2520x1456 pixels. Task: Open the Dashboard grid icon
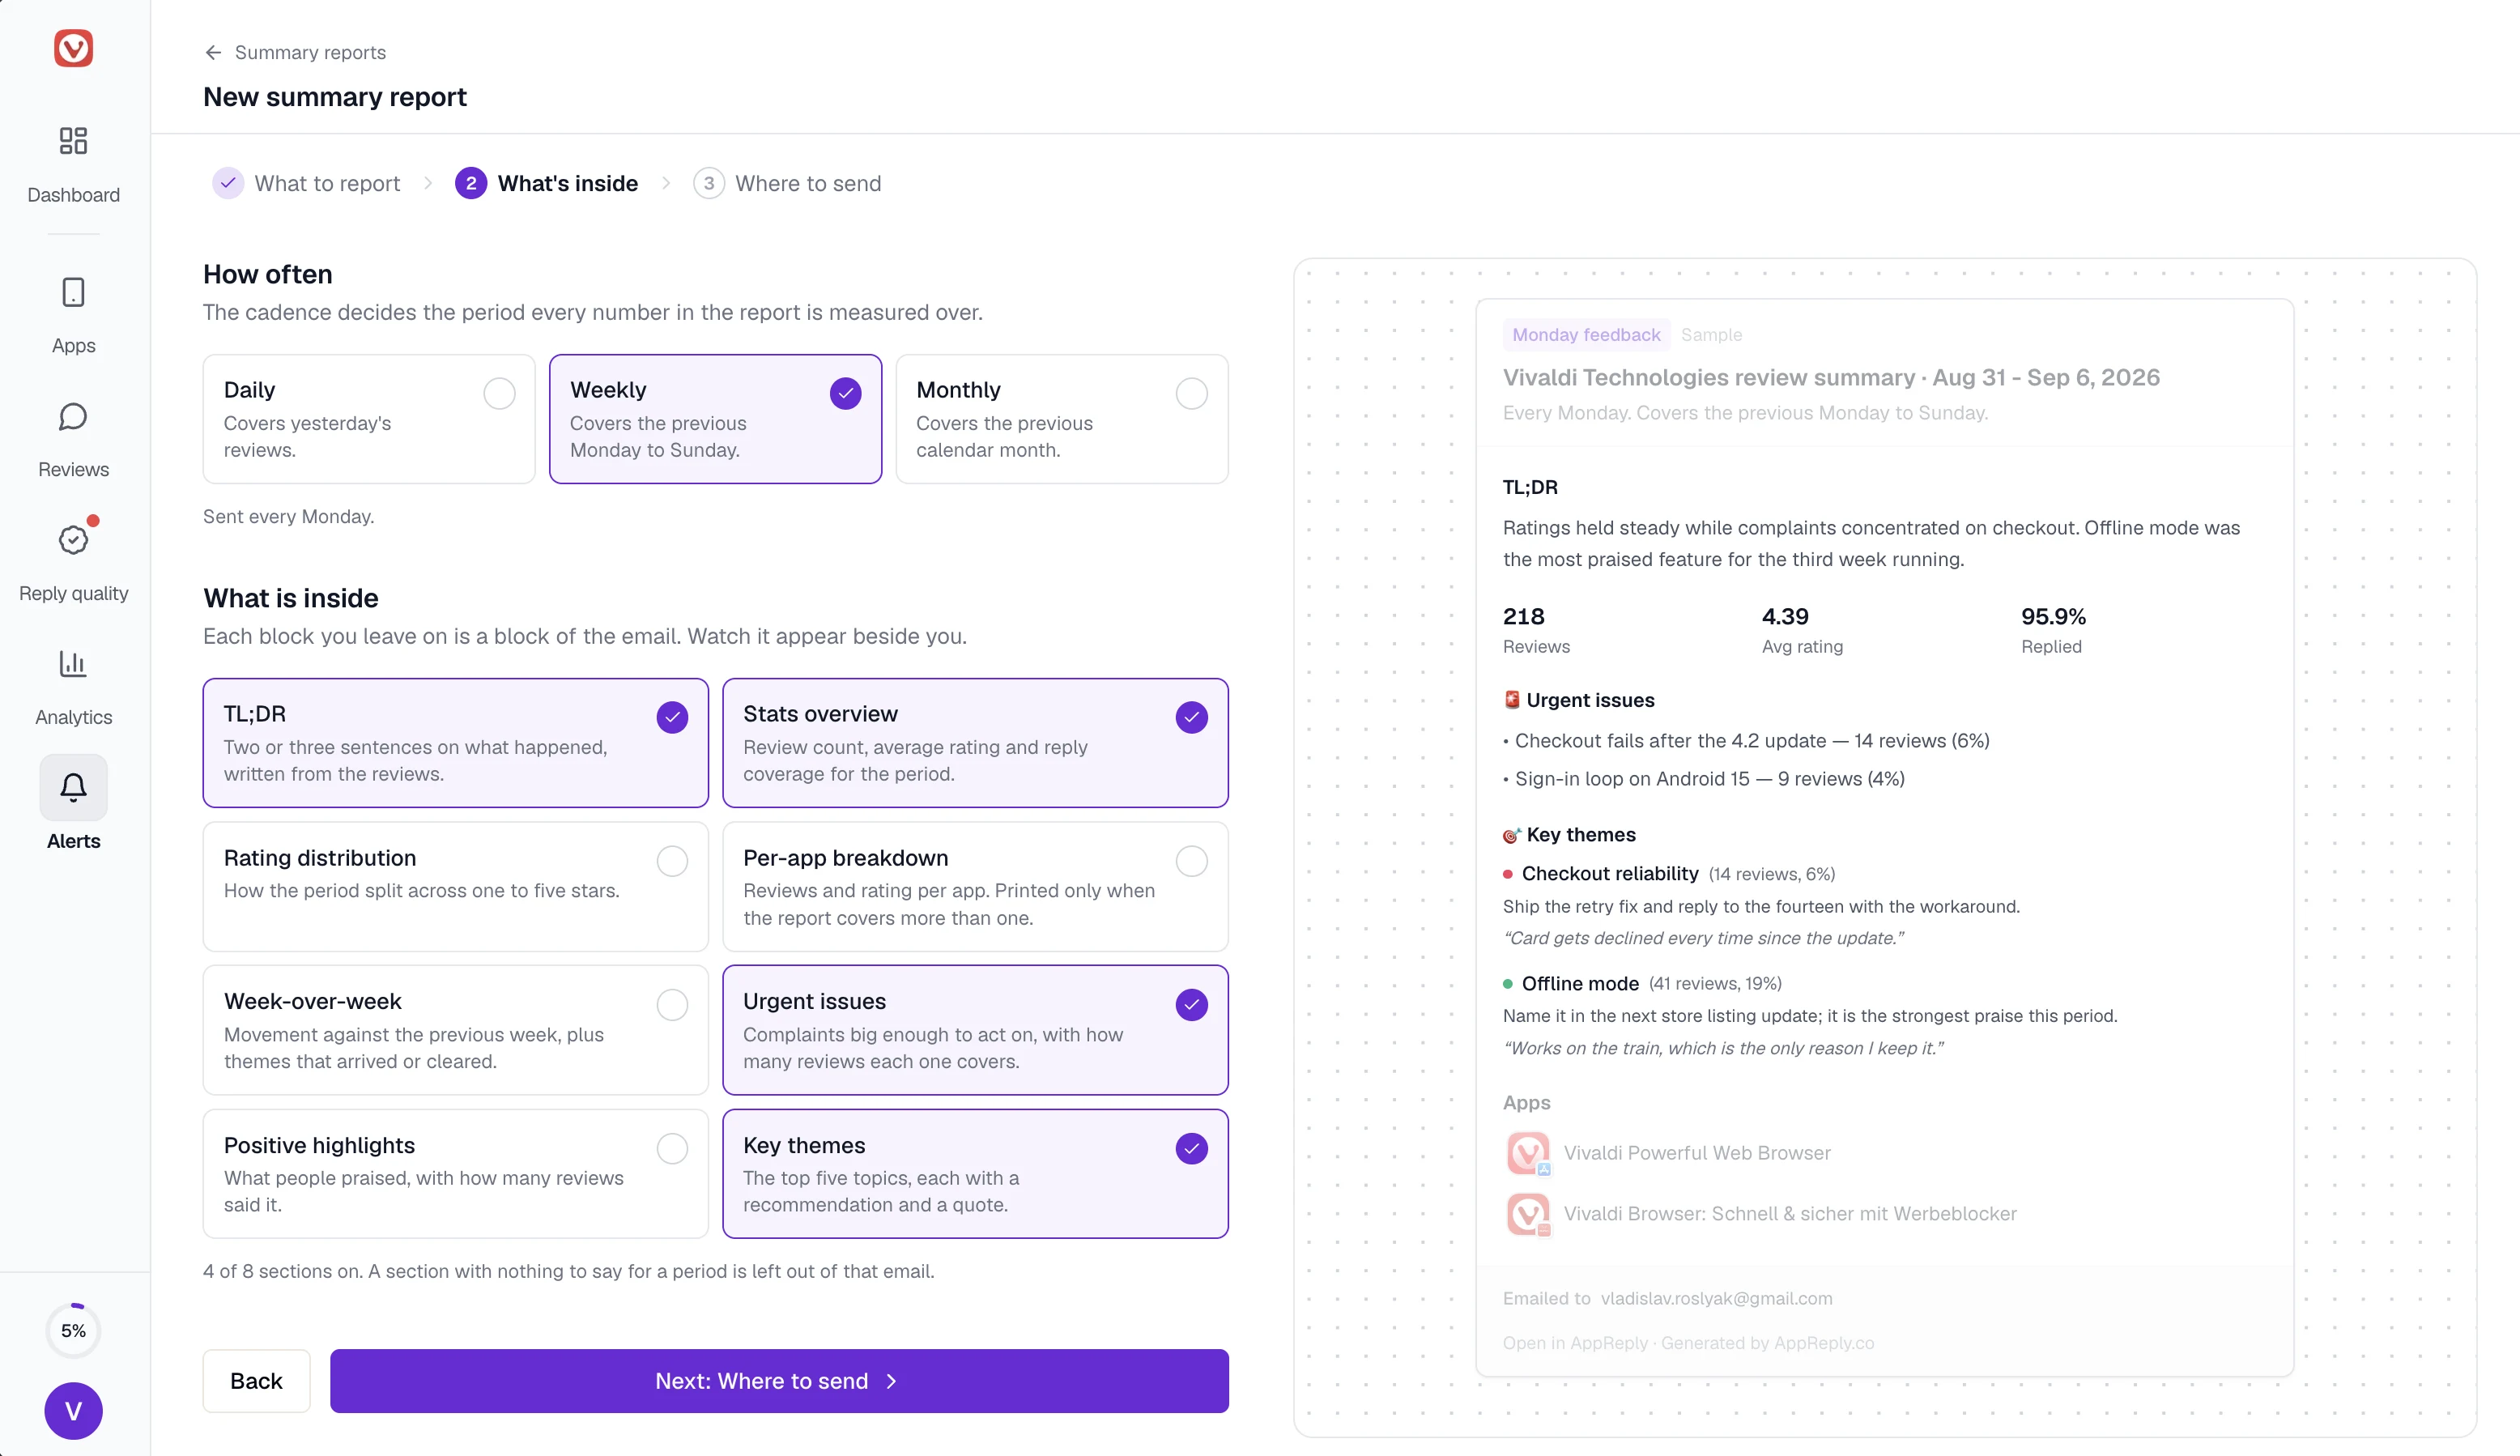click(73, 140)
